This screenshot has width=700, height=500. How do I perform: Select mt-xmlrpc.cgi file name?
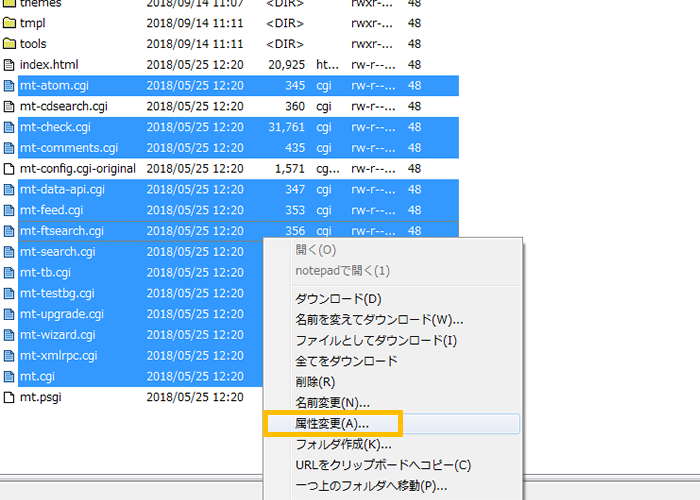click(58, 355)
